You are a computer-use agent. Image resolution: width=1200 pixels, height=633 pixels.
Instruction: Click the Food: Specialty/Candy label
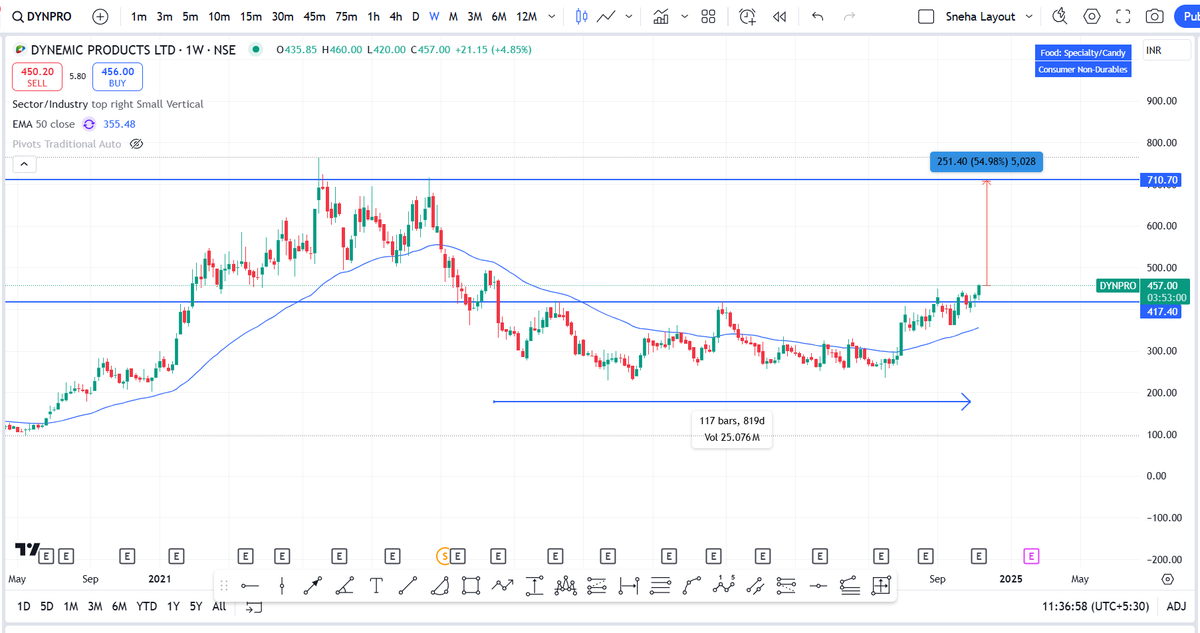point(1083,52)
